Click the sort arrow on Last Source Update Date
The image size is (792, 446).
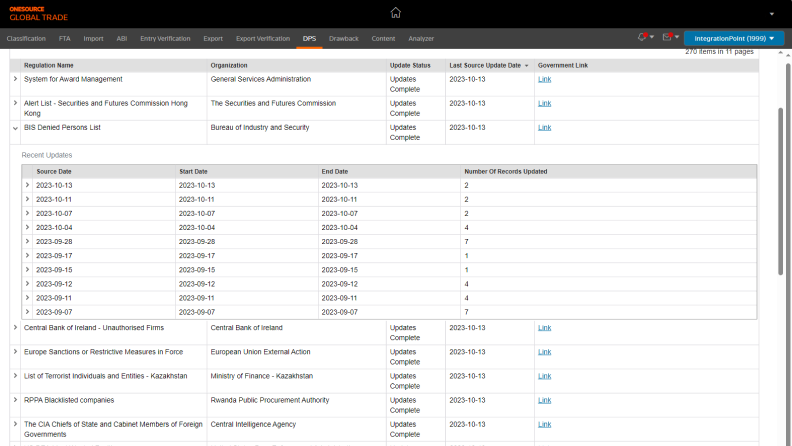[x=527, y=65]
